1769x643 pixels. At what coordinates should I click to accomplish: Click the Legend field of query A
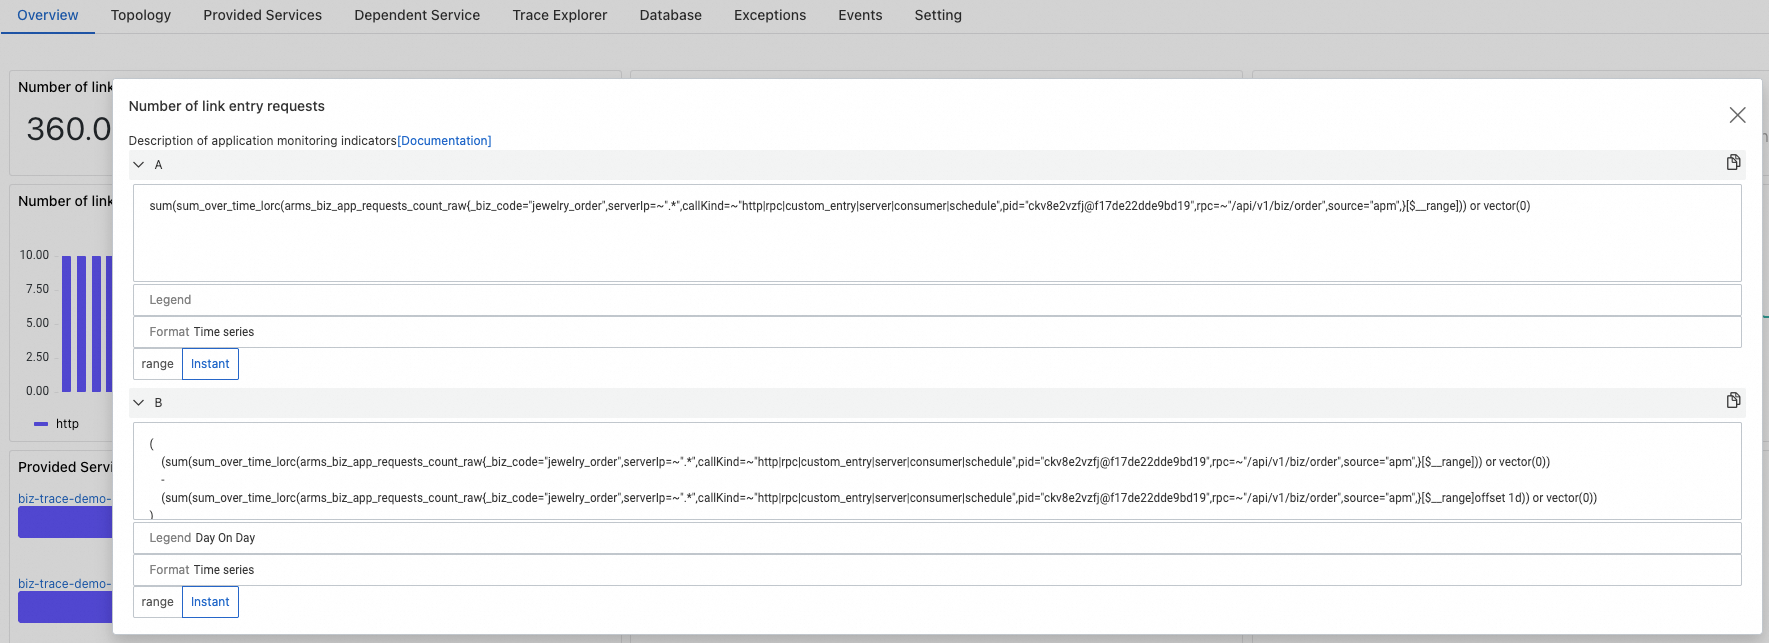coord(937,300)
